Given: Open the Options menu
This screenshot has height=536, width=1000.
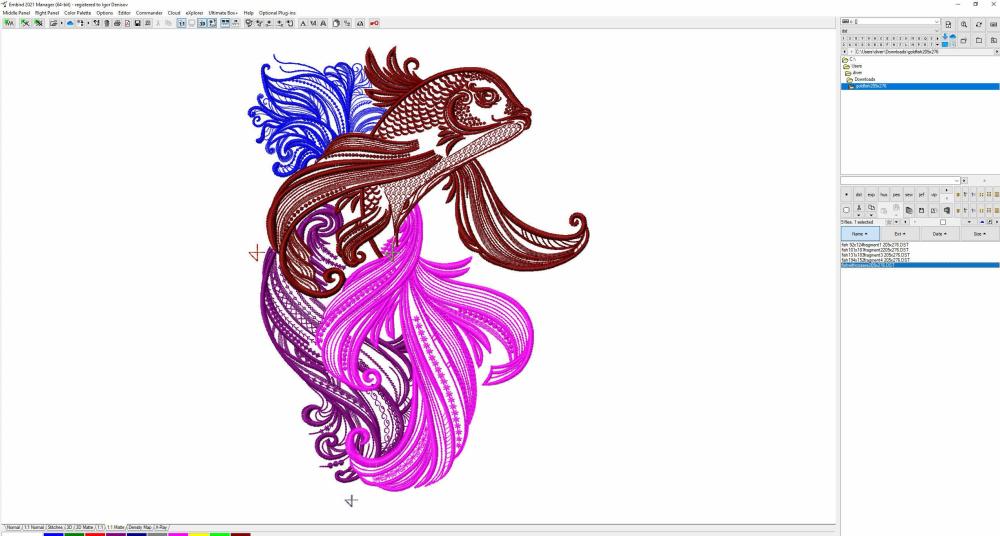Looking at the screenshot, I should click(x=105, y=13).
